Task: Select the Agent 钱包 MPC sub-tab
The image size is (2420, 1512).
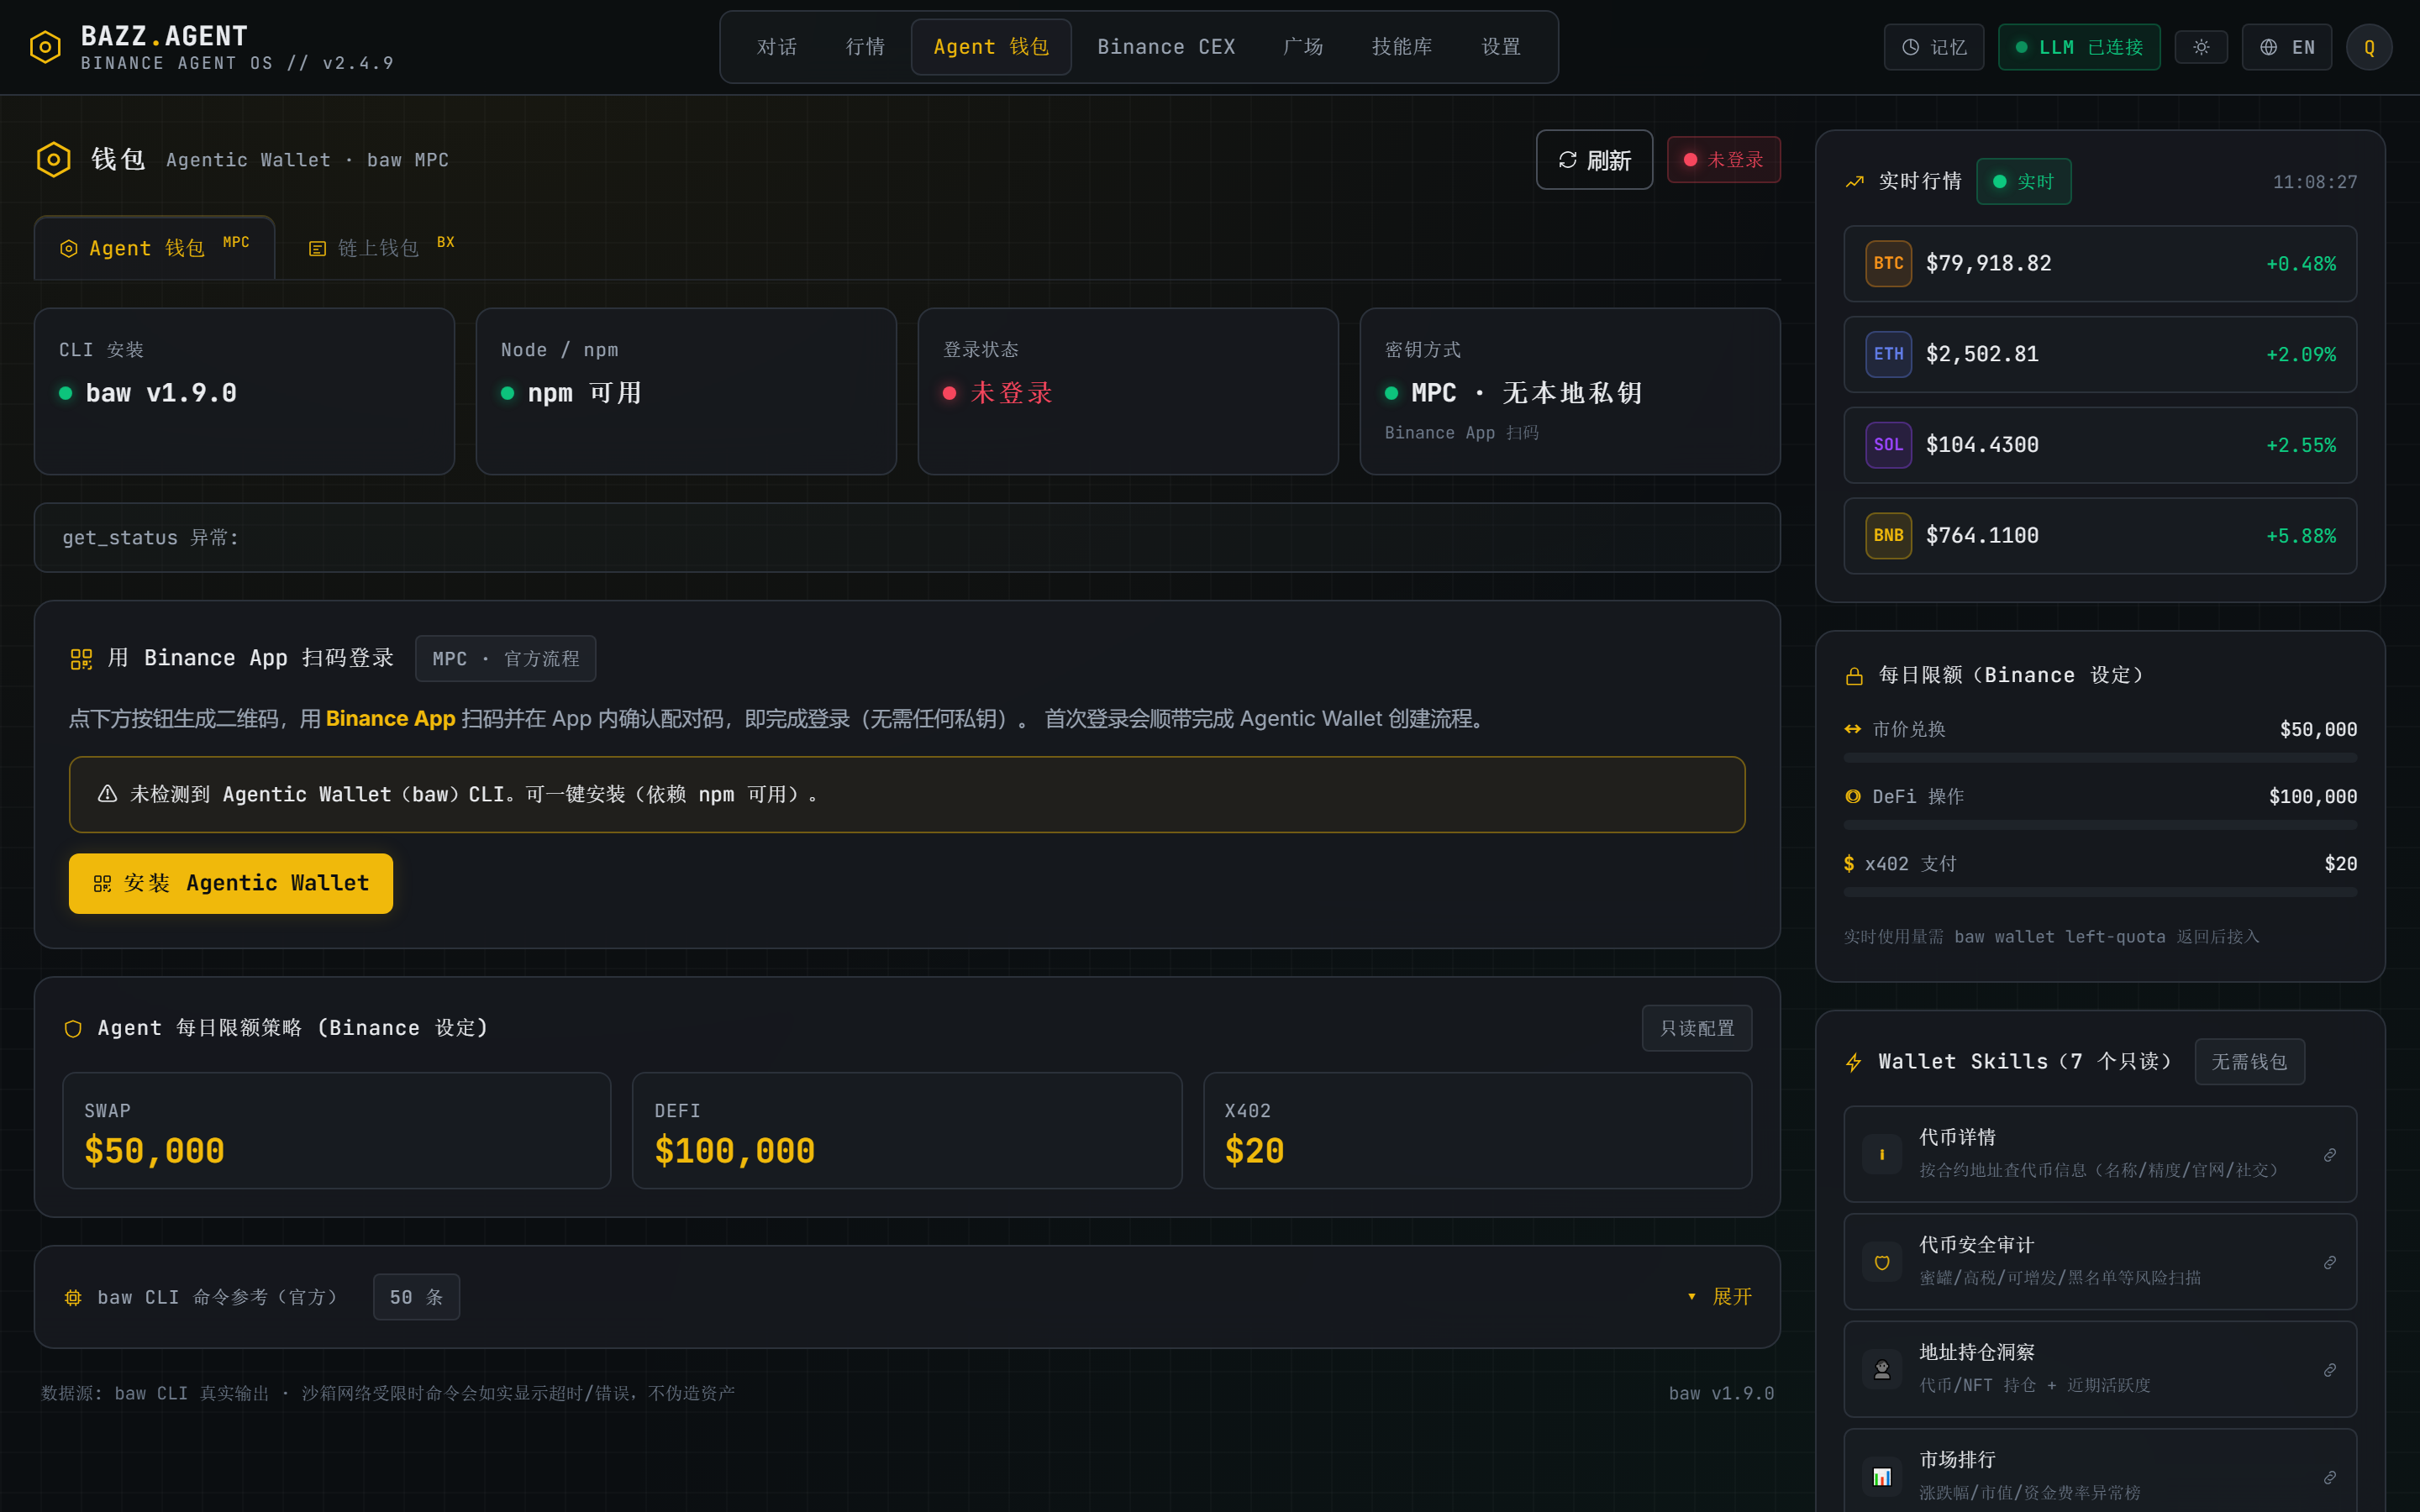Action: point(155,248)
